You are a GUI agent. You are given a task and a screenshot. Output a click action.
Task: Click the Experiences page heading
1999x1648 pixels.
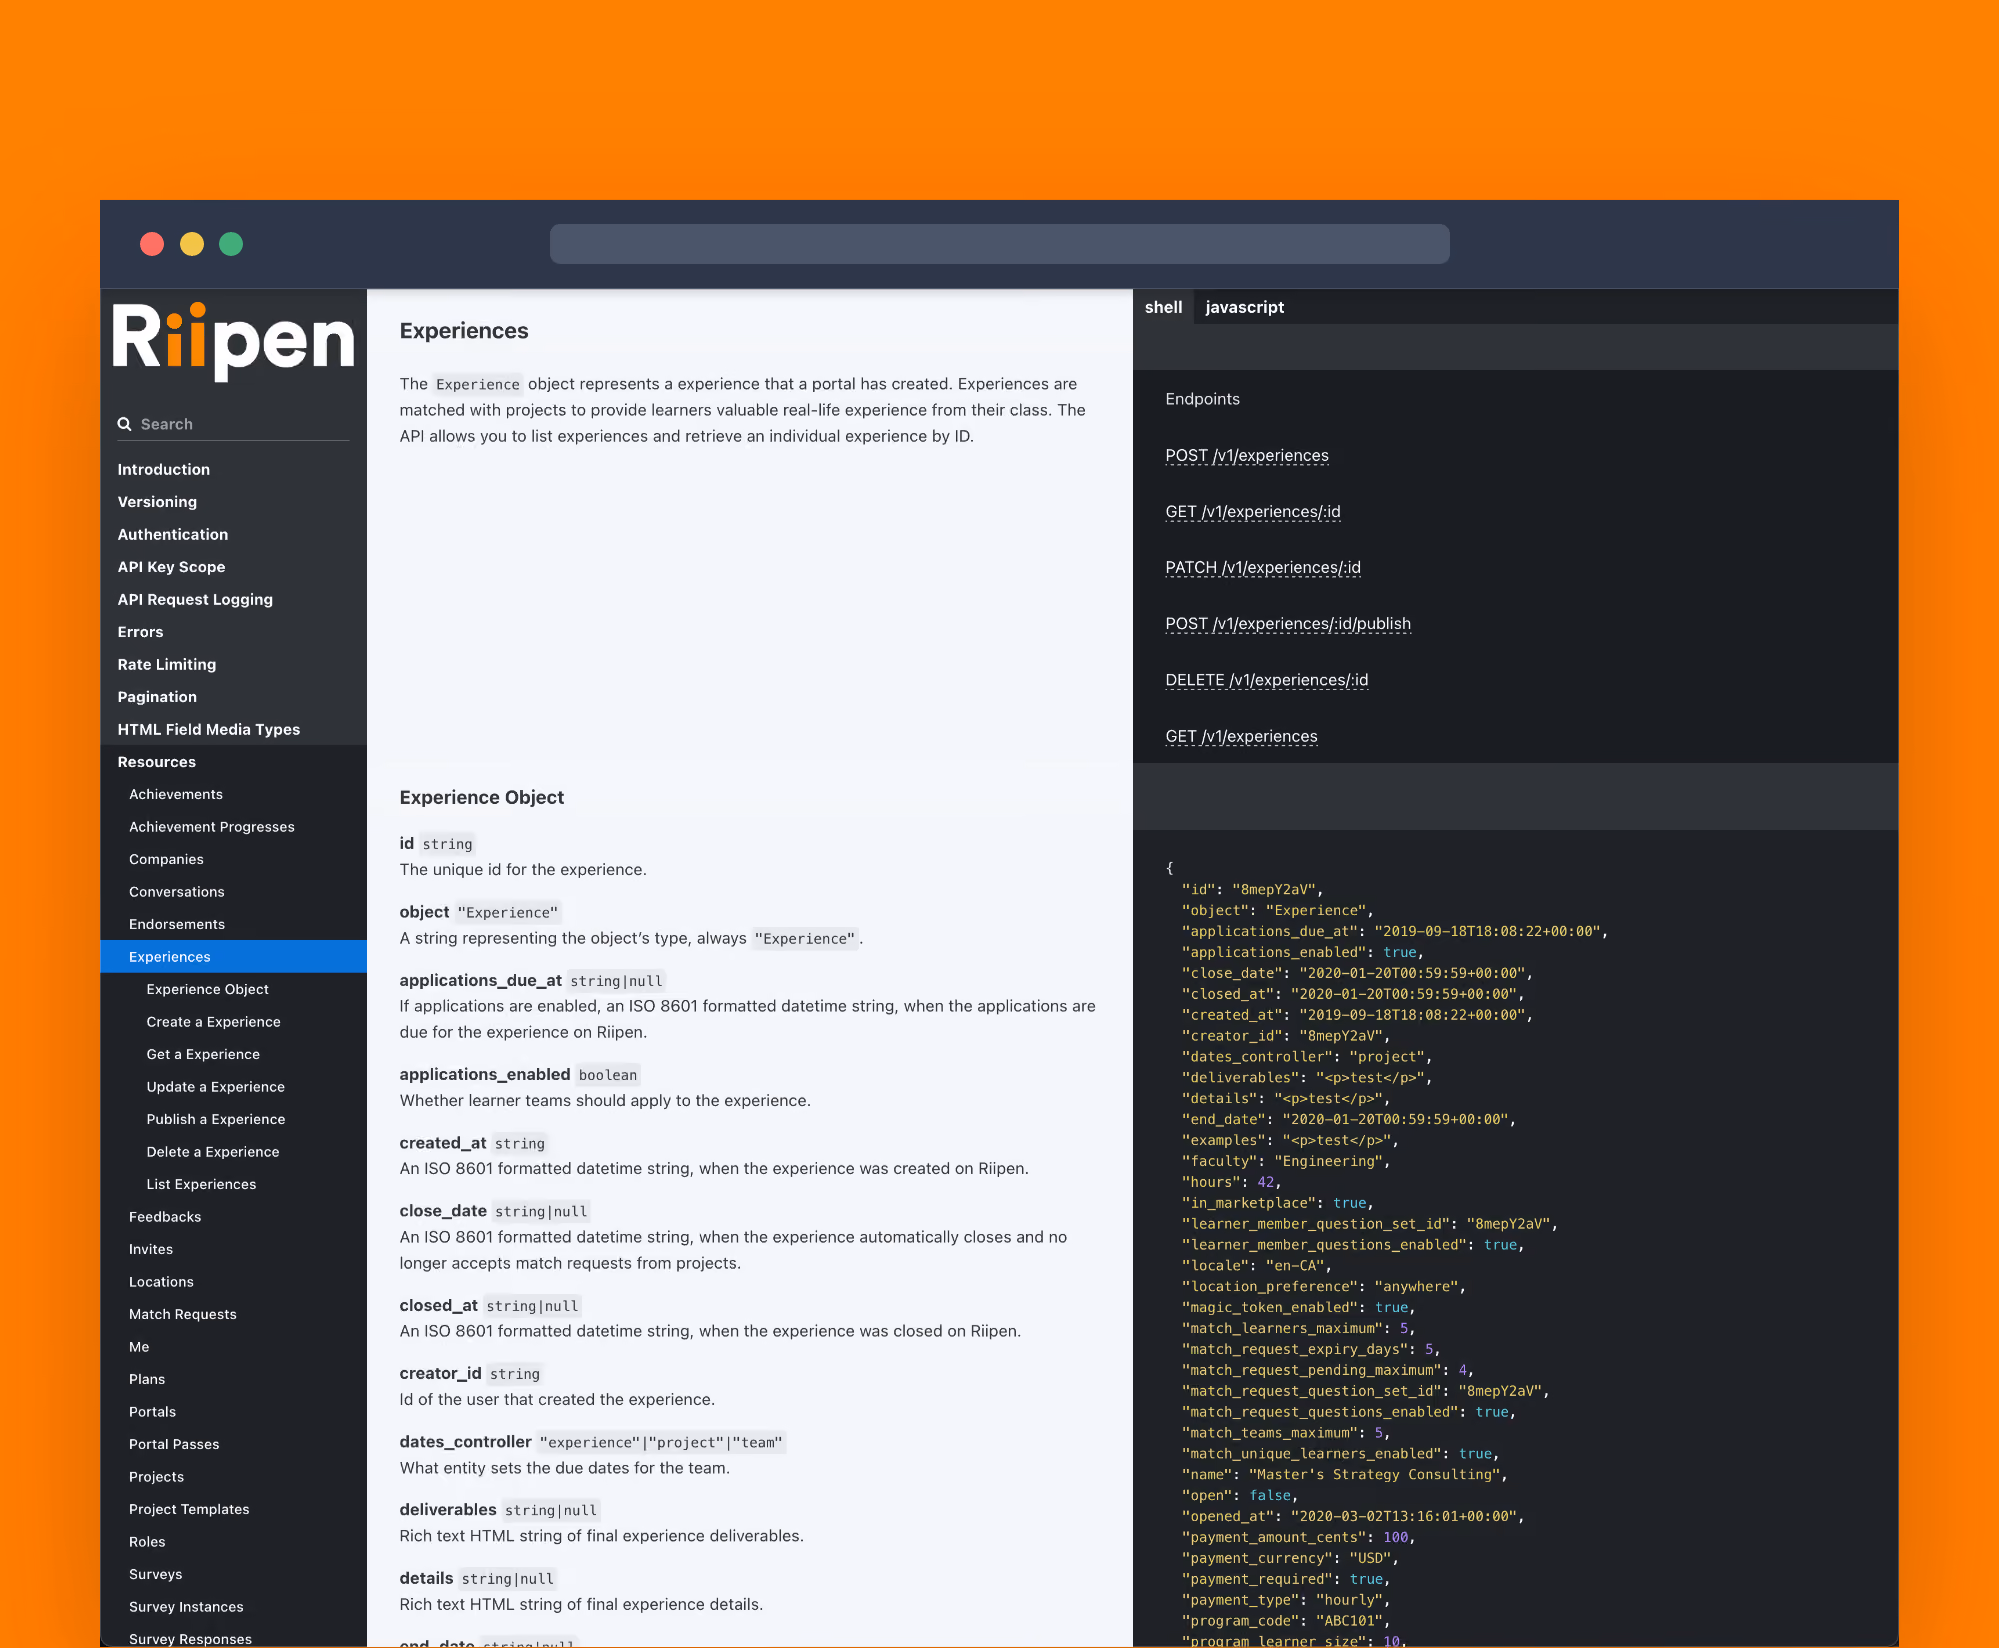[464, 331]
